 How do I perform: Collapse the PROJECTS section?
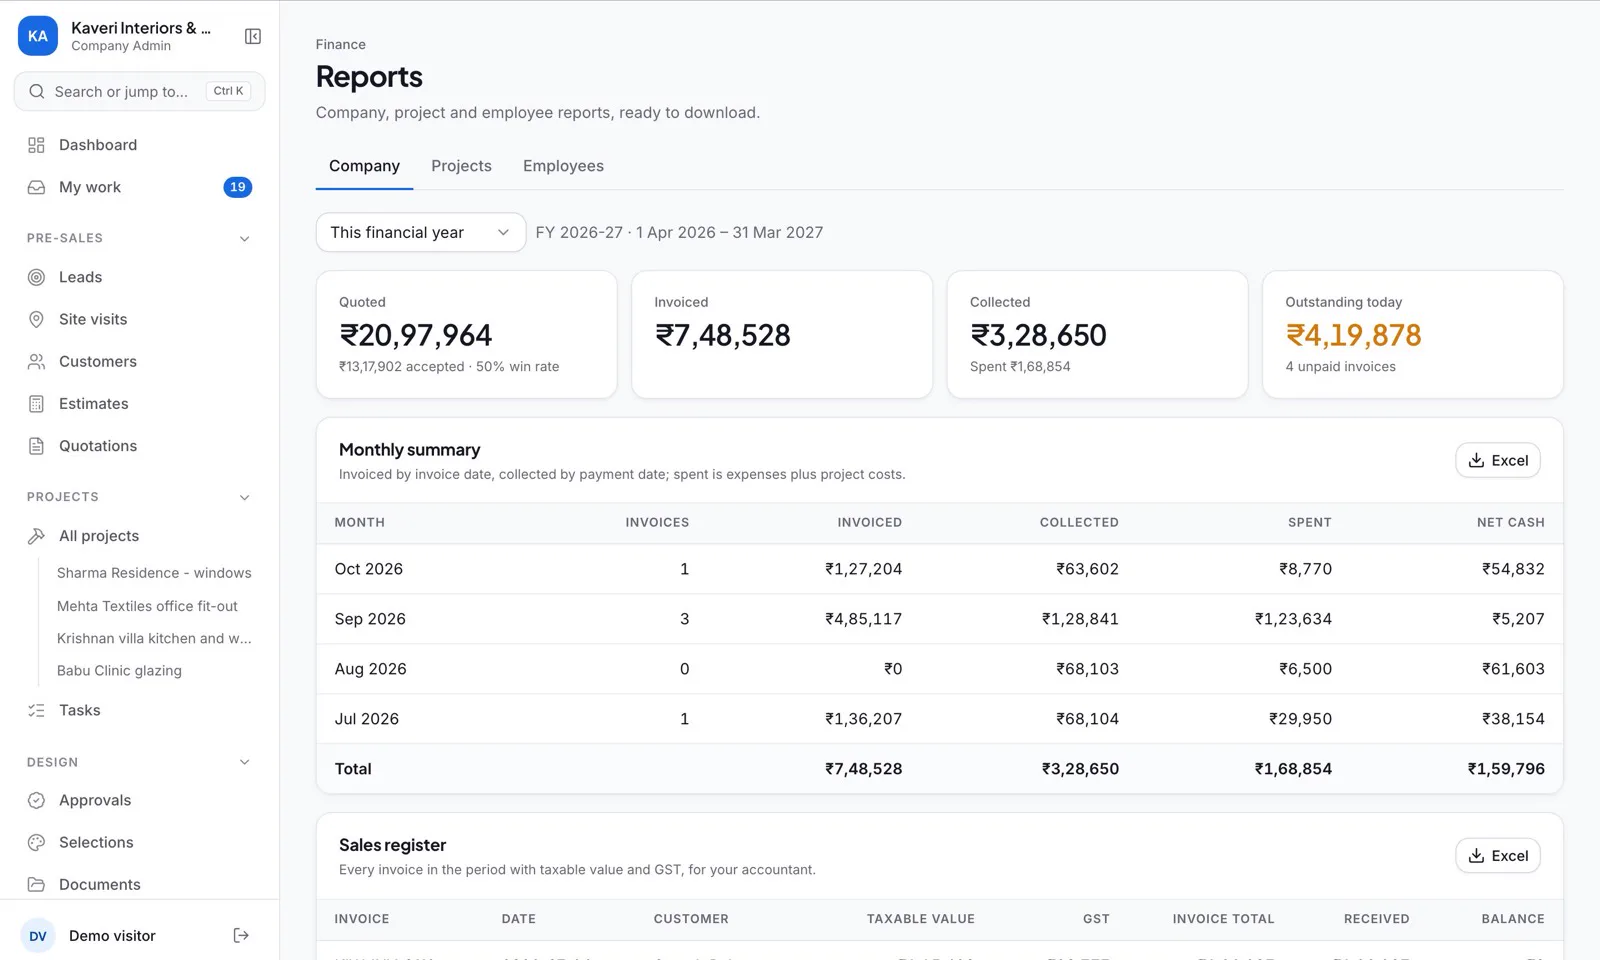click(x=245, y=497)
